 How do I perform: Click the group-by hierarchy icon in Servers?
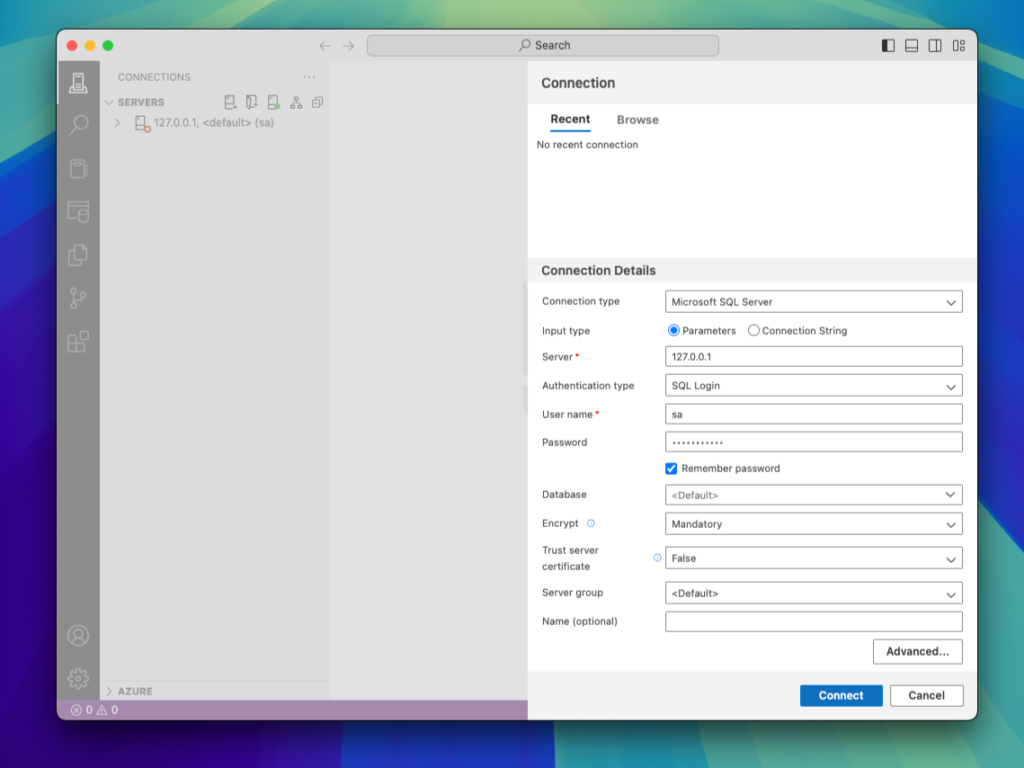(x=296, y=103)
